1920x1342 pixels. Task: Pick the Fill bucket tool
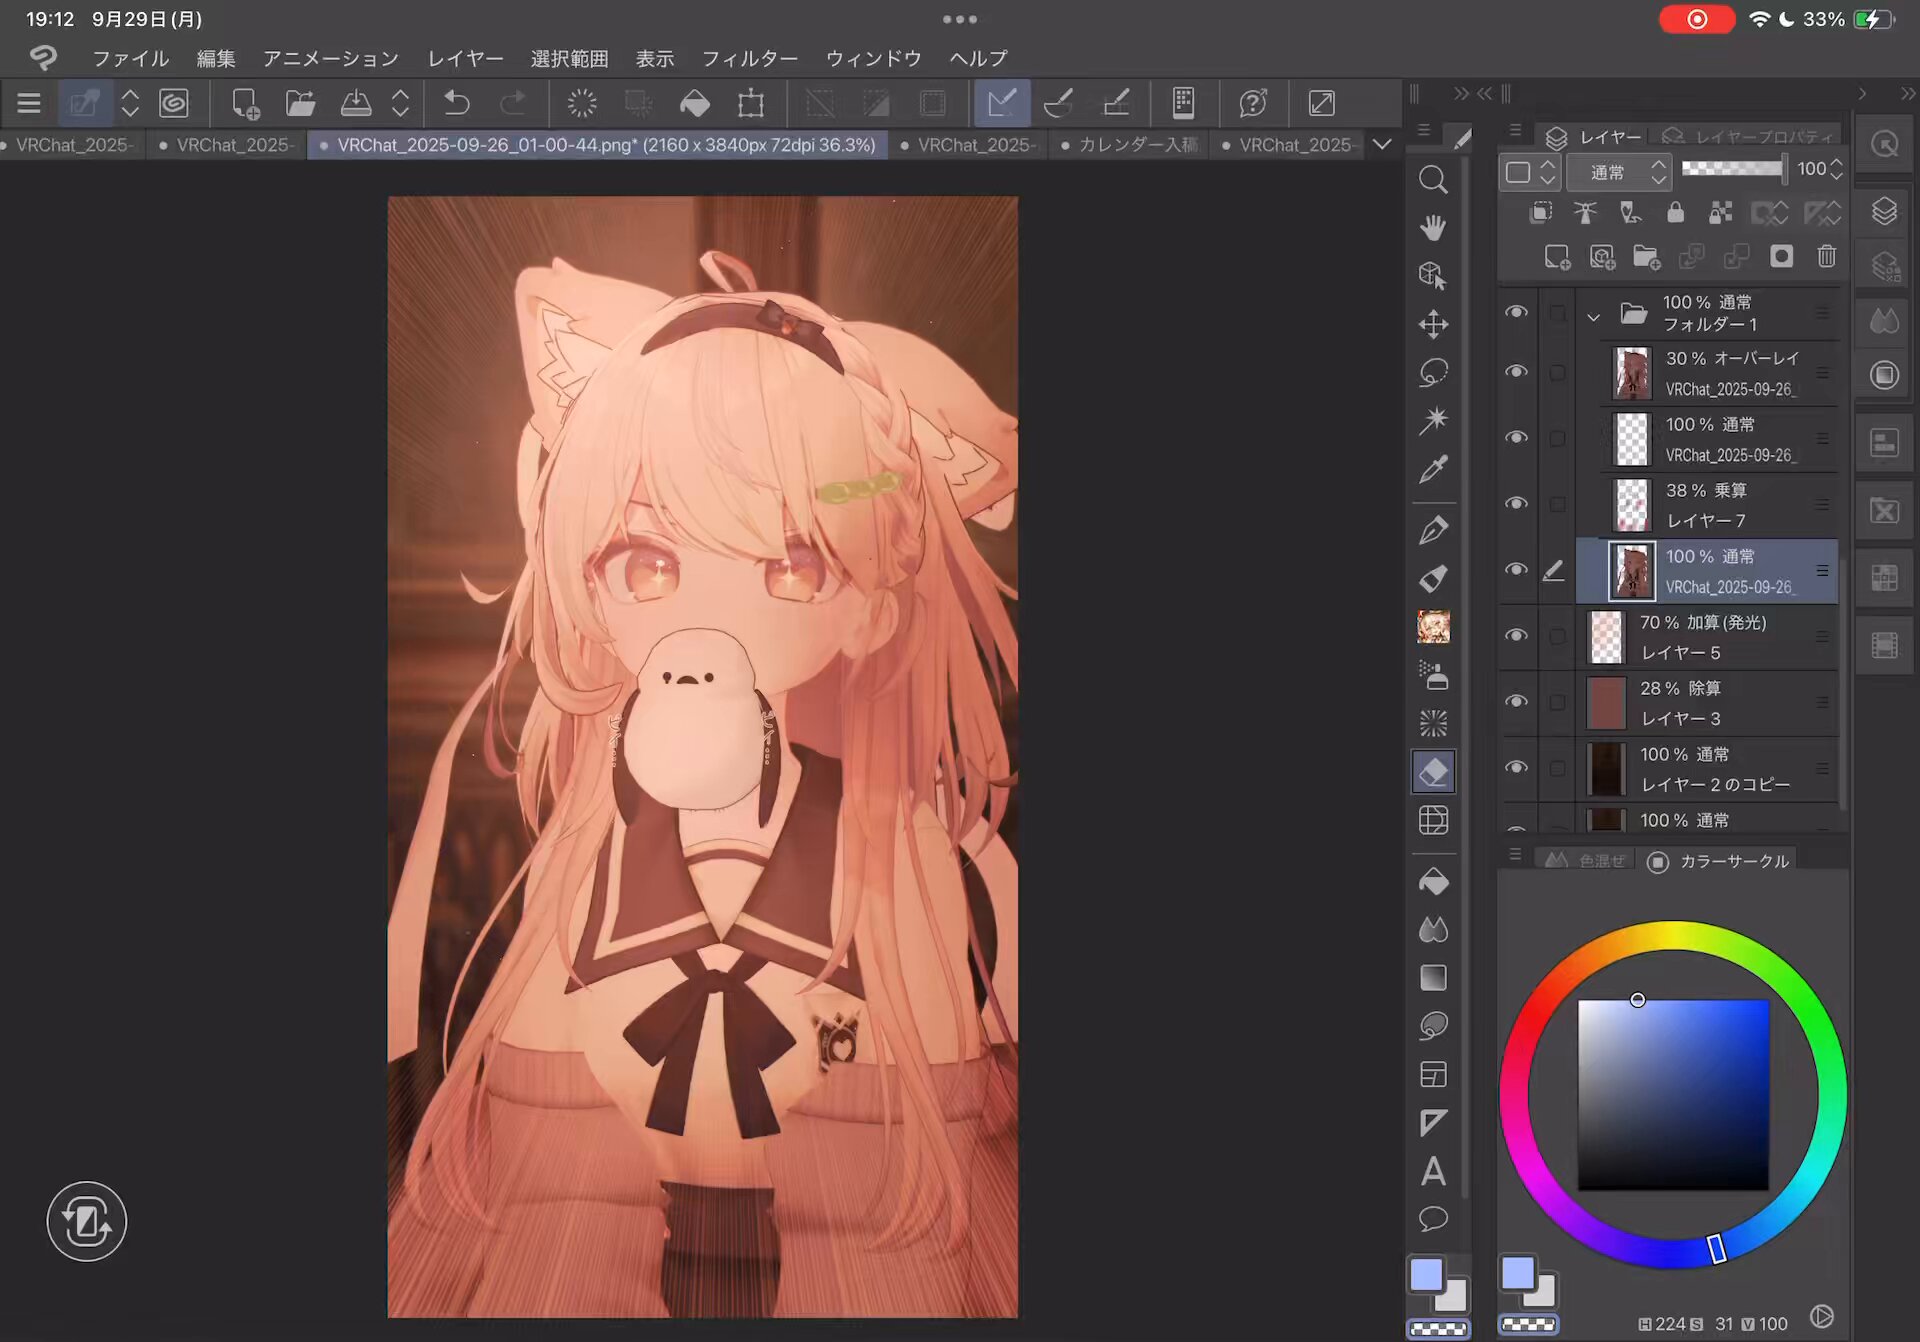[x=1433, y=882]
